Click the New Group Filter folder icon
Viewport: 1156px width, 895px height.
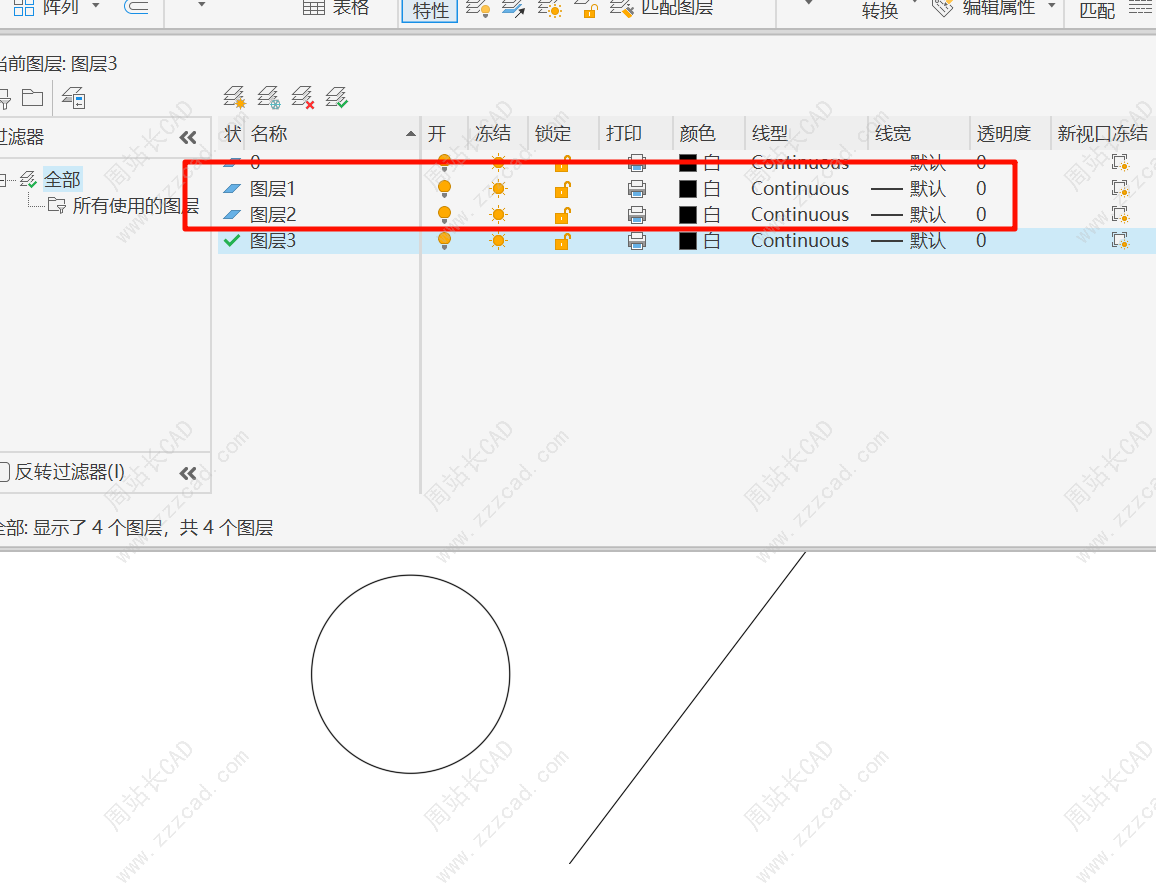point(33,98)
